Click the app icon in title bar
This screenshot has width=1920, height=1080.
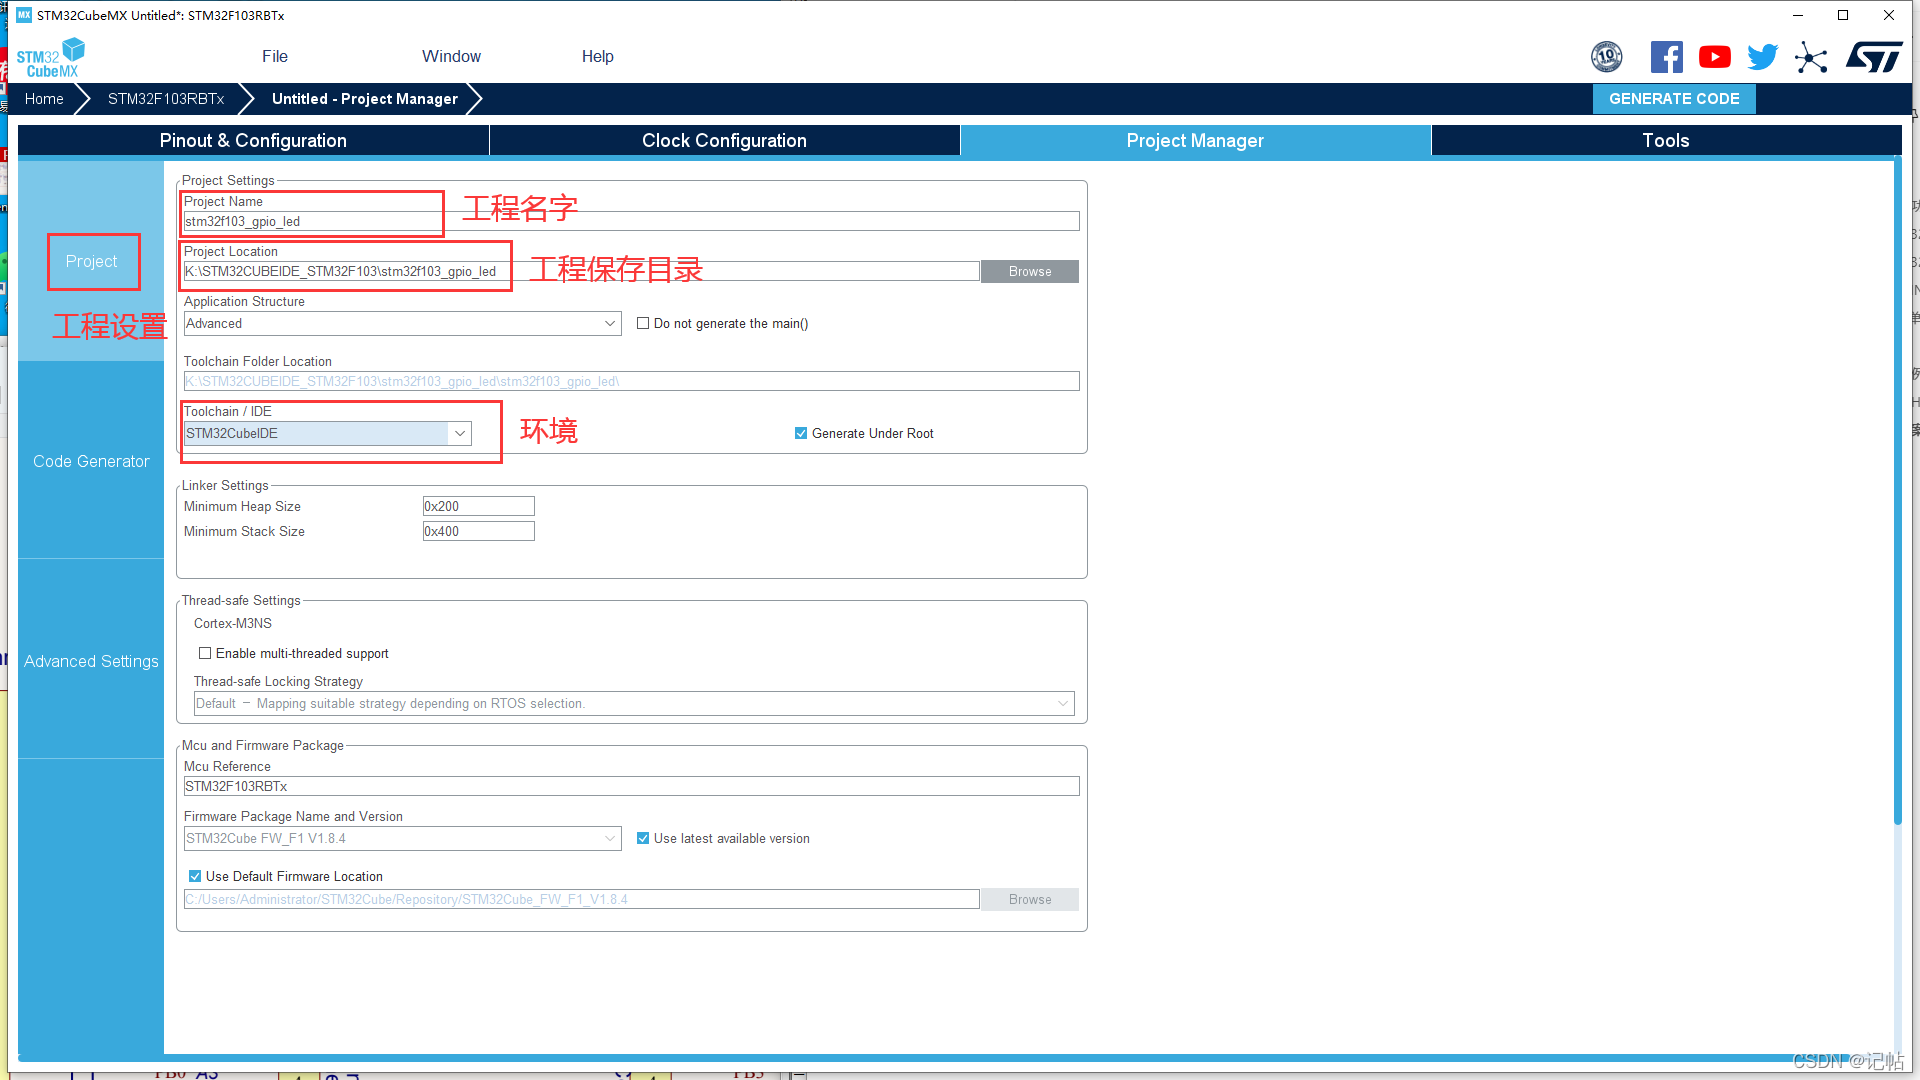[x=24, y=15]
